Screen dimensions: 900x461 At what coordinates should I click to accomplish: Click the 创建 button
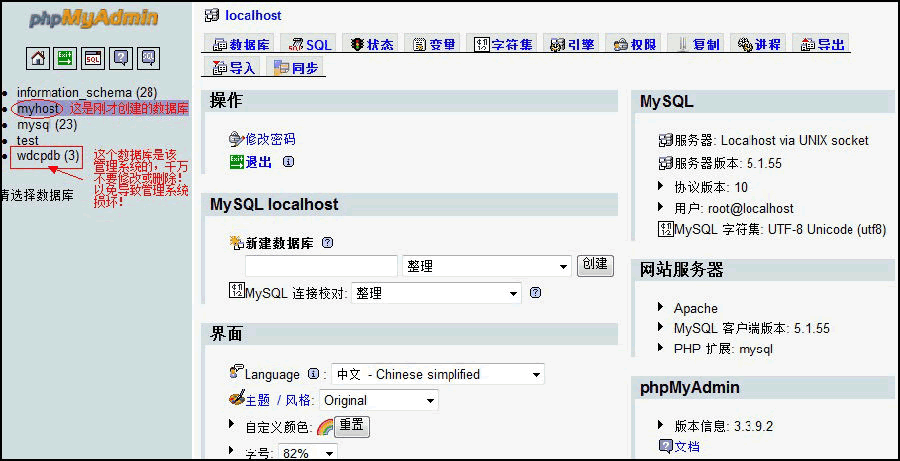[595, 265]
